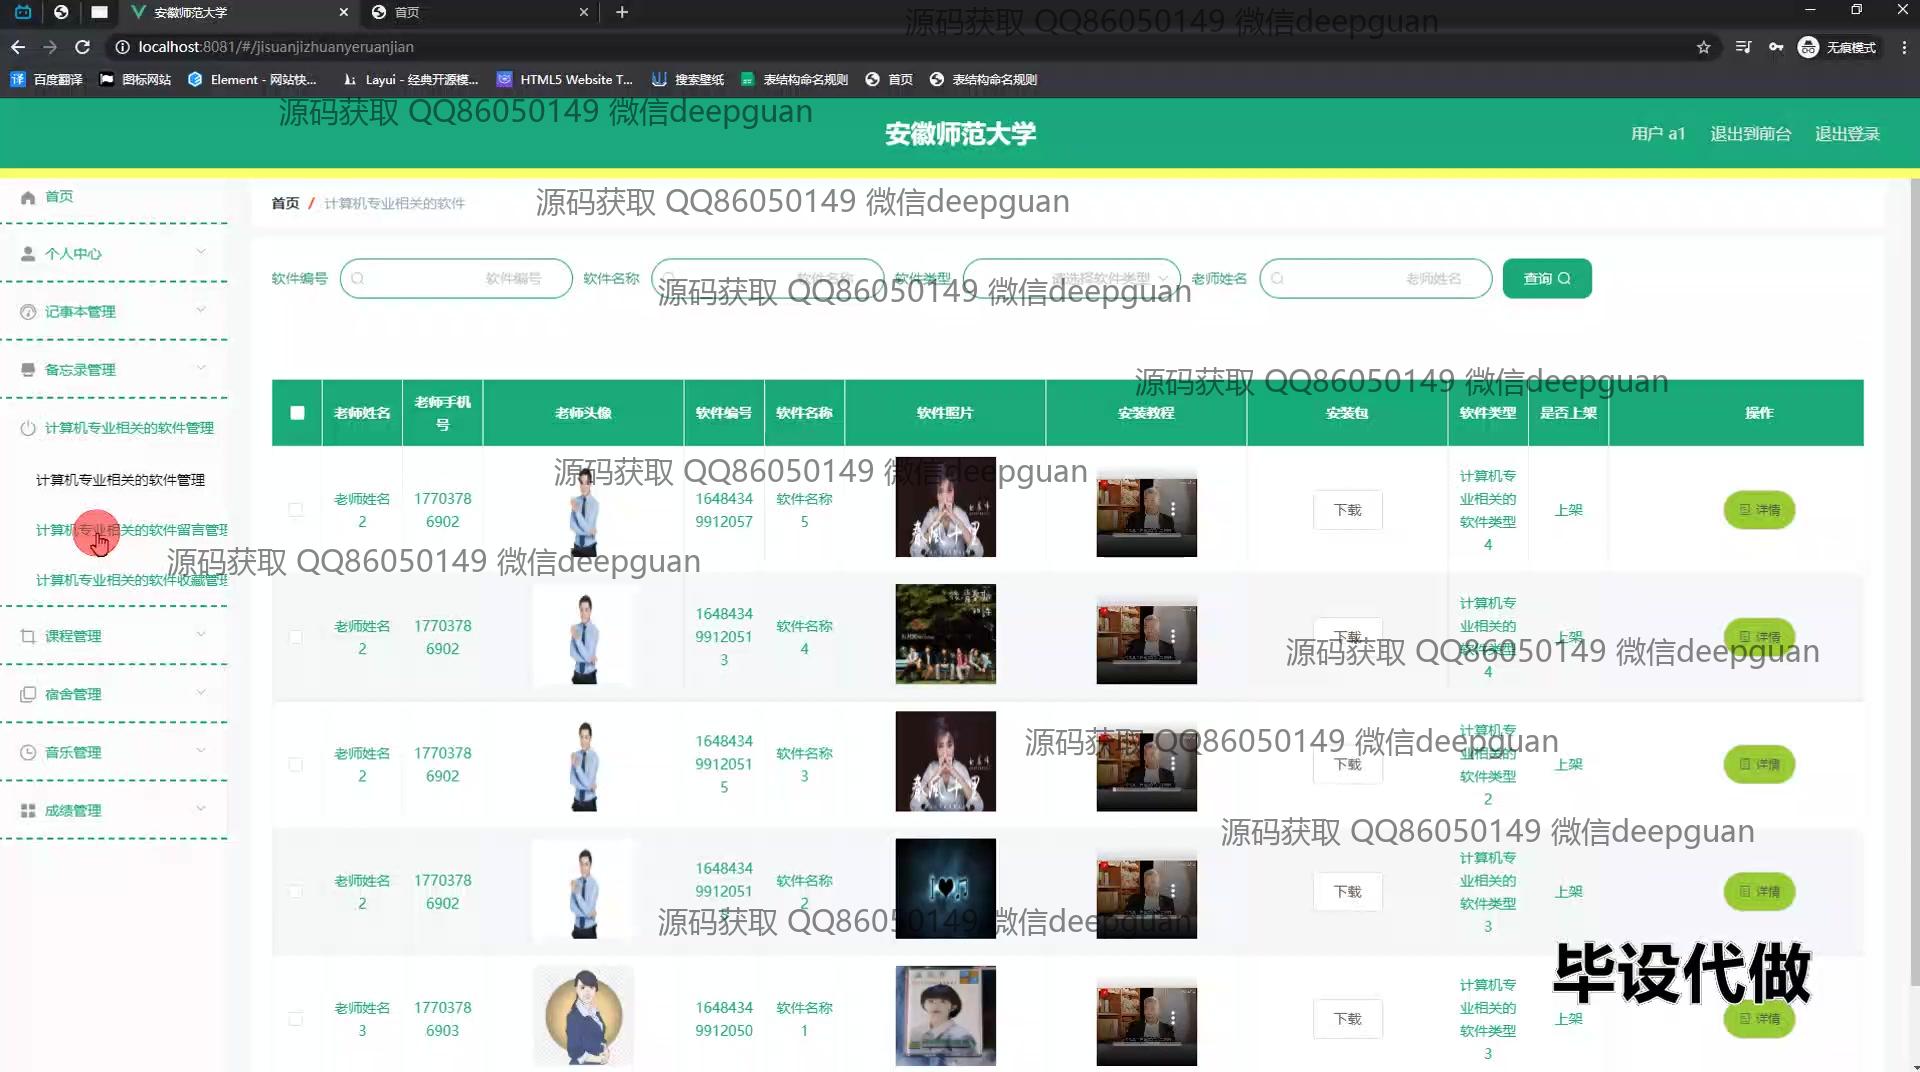1920x1072 pixels.
Task: Bookmark this page with the star icon
Action: pyautogui.click(x=1703, y=47)
